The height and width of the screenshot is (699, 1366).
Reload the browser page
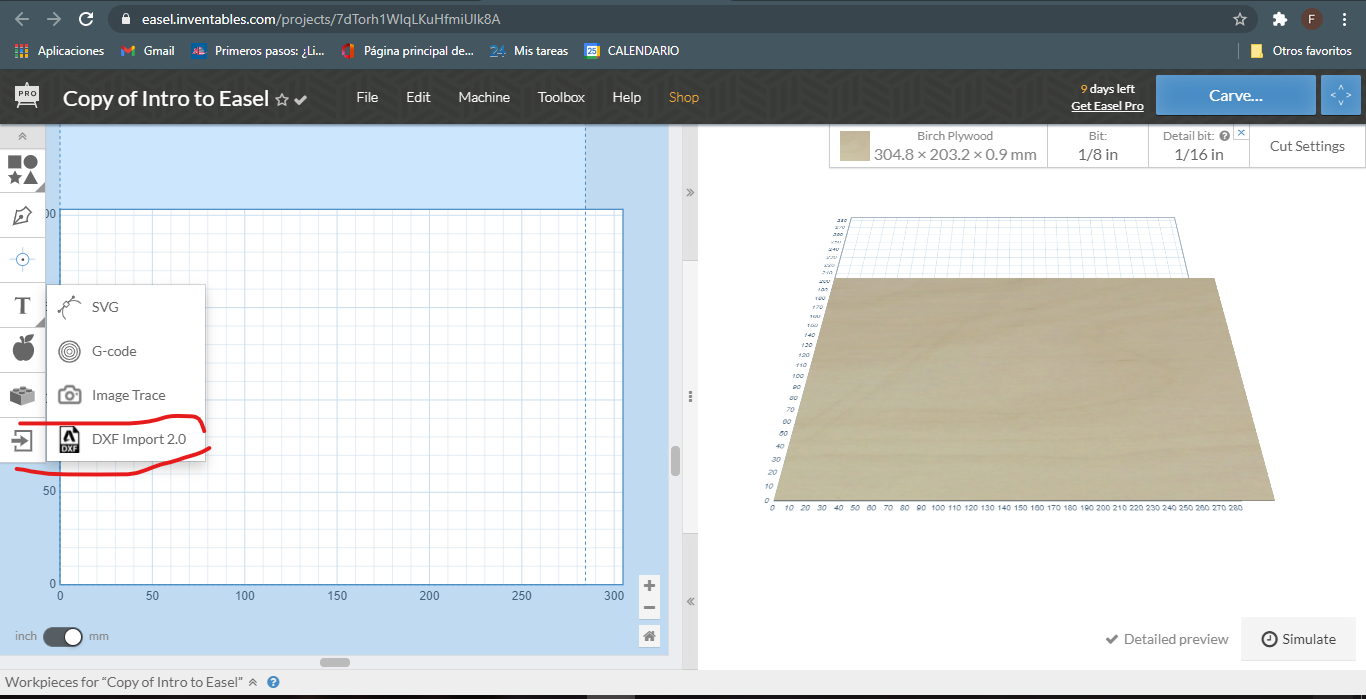coord(86,19)
